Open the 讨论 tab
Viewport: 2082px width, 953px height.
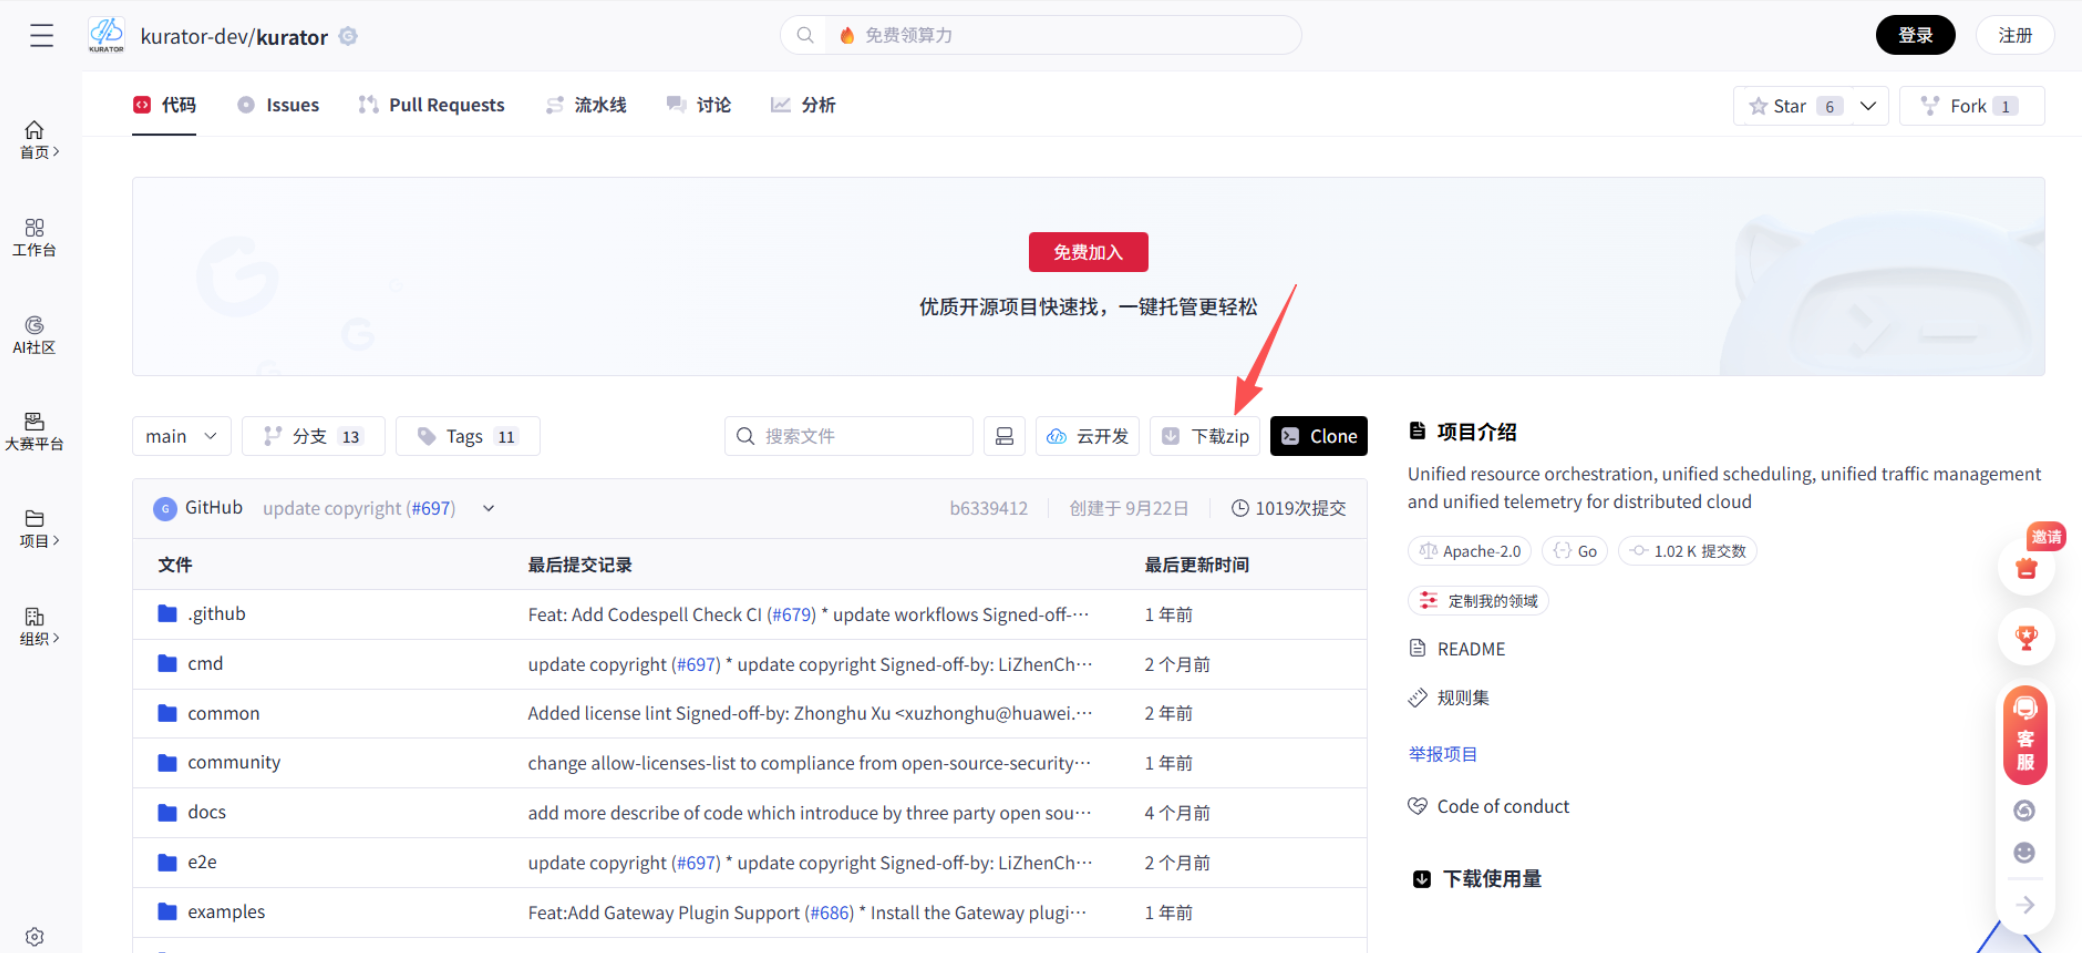[x=699, y=105]
